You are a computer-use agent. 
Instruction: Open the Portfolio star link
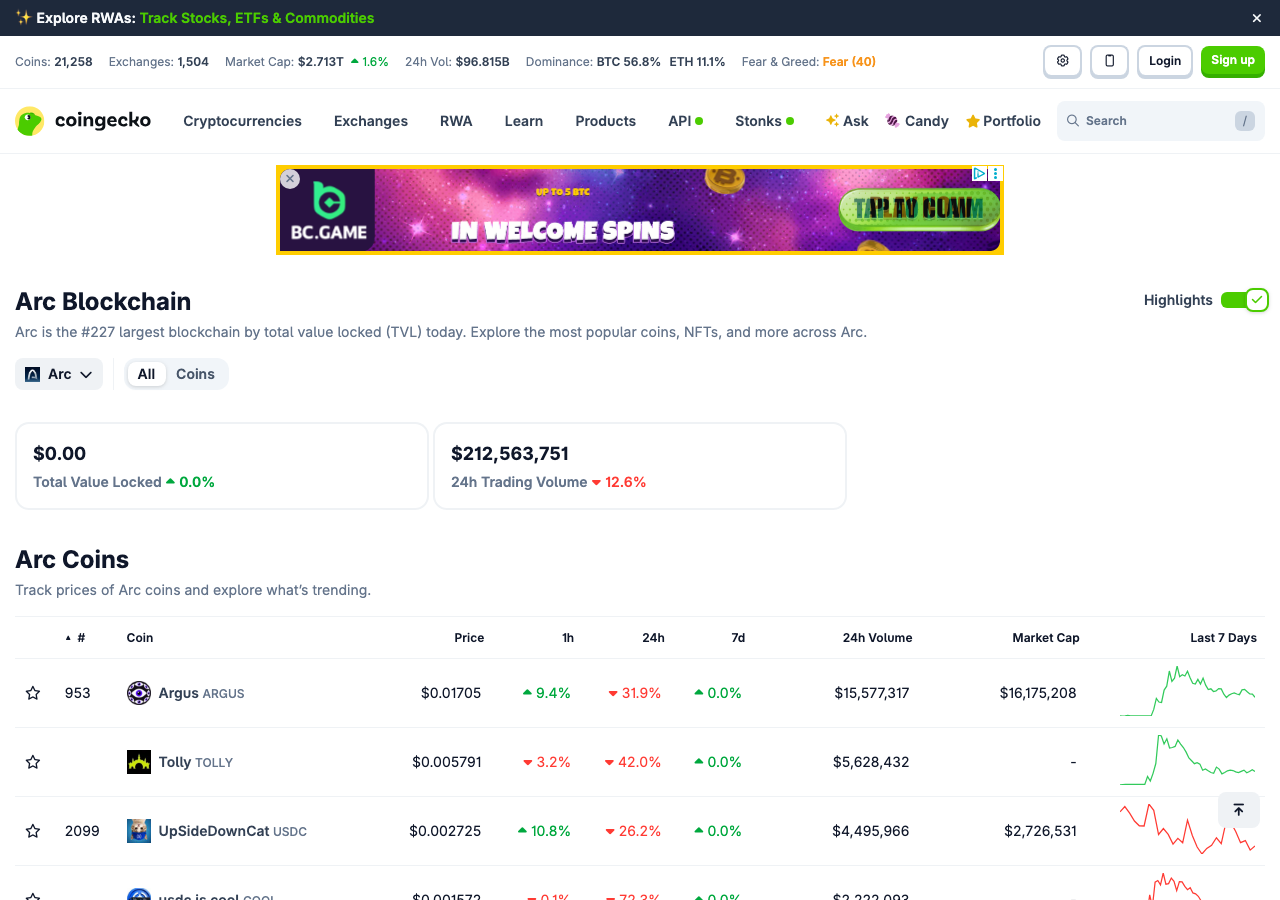coord(1003,121)
